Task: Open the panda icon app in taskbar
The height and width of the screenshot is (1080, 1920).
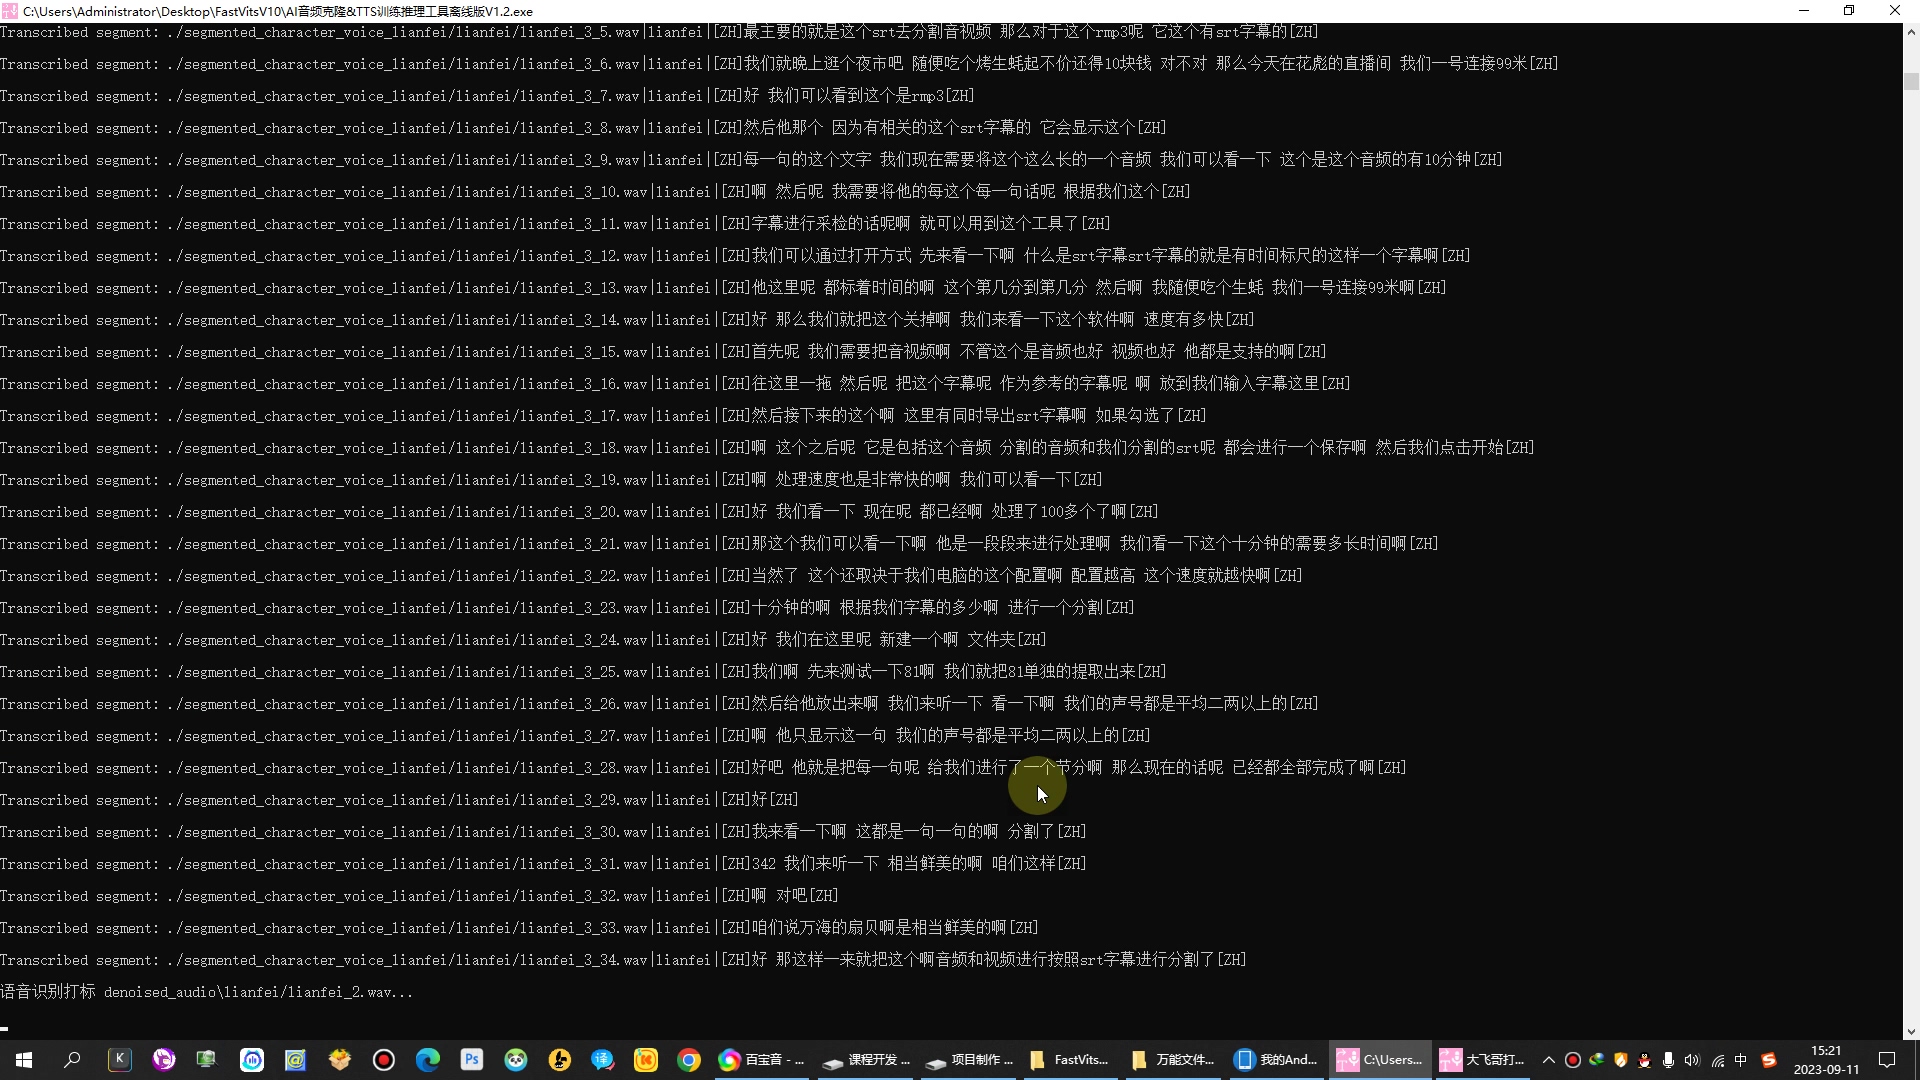Action: 515,1060
